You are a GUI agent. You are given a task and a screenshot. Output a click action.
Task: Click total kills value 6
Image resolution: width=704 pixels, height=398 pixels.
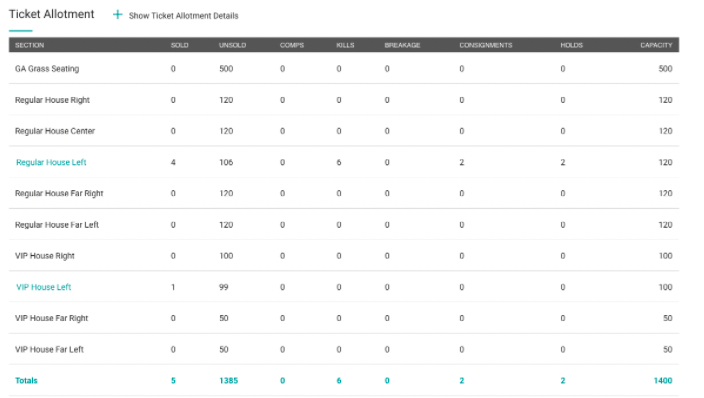339,380
